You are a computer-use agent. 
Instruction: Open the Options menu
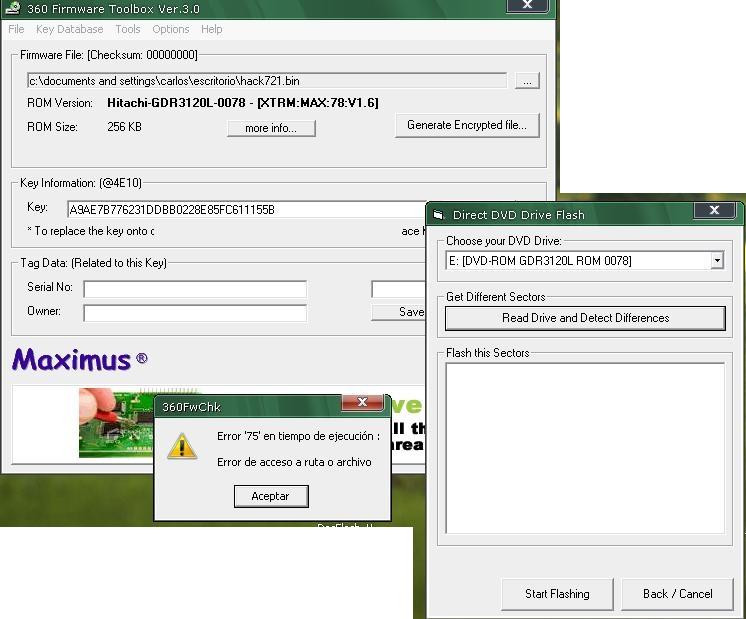(x=171, y=29)
